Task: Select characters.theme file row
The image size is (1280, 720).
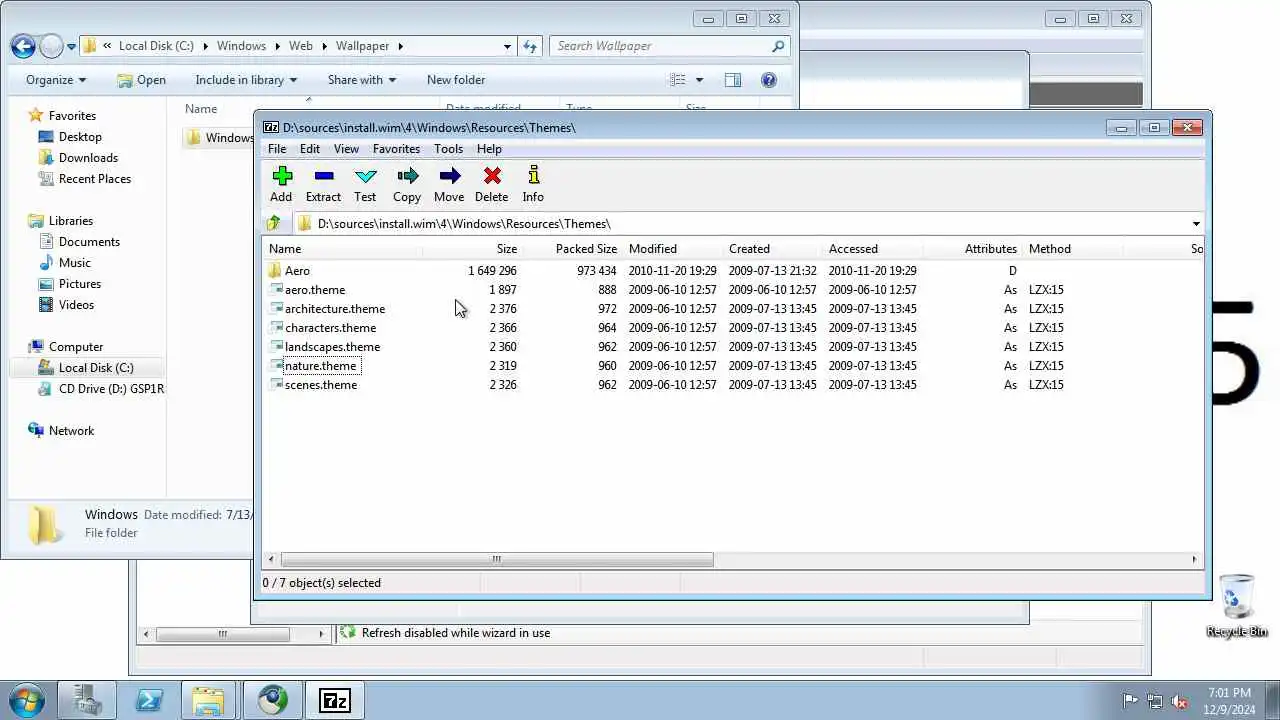Action: (x=734, y=328)
